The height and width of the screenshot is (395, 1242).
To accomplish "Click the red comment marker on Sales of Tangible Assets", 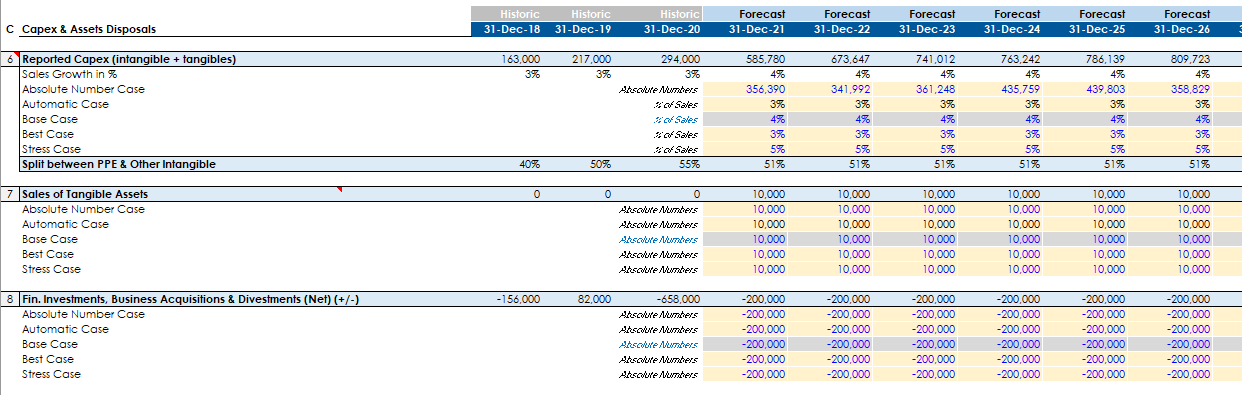I will tap(339, 189).
